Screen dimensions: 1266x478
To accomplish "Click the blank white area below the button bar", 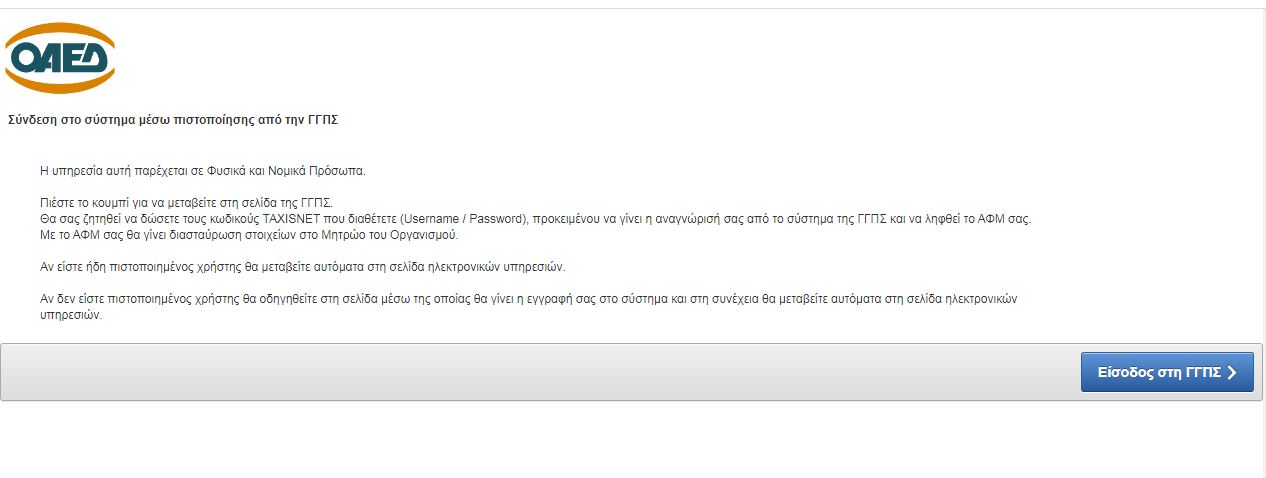I will pyautogui.click(x=600, y=440).
